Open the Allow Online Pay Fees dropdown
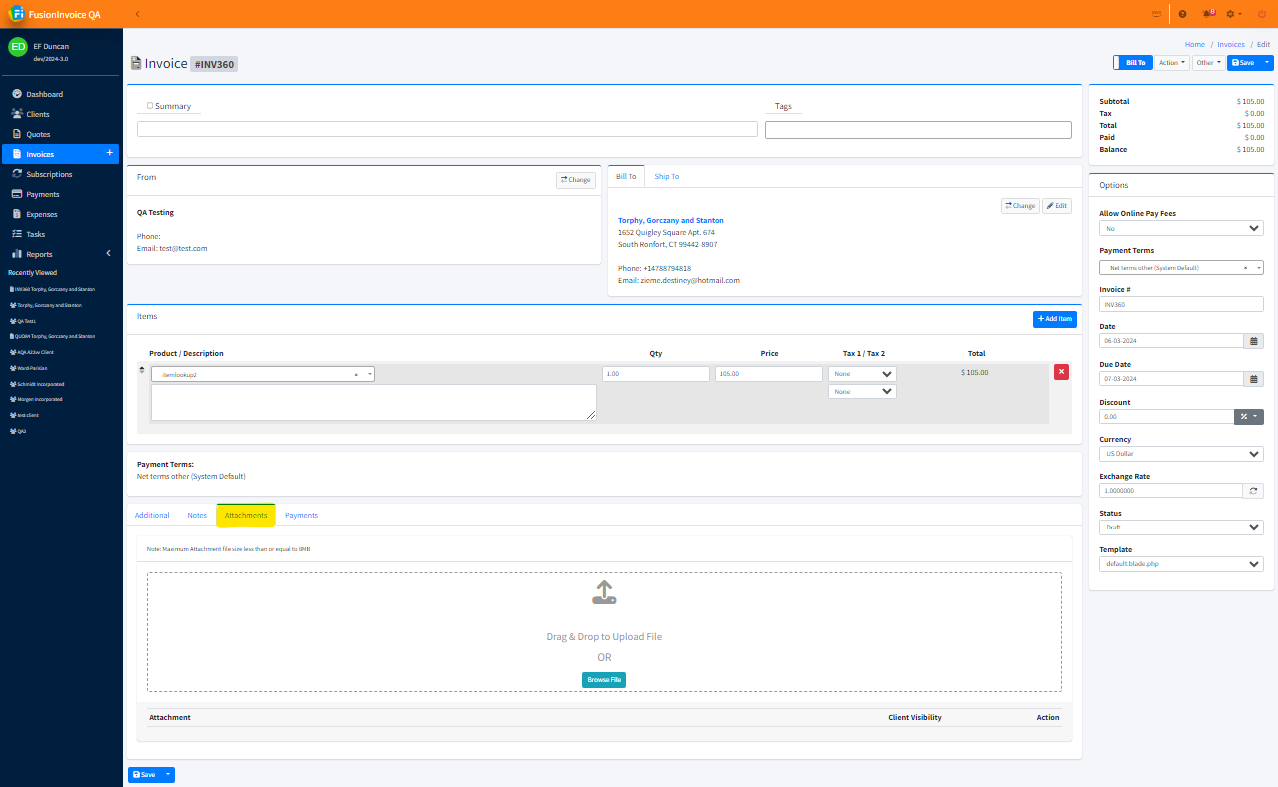Viewport: 1278px width, 787px height. coord(1181,228)
